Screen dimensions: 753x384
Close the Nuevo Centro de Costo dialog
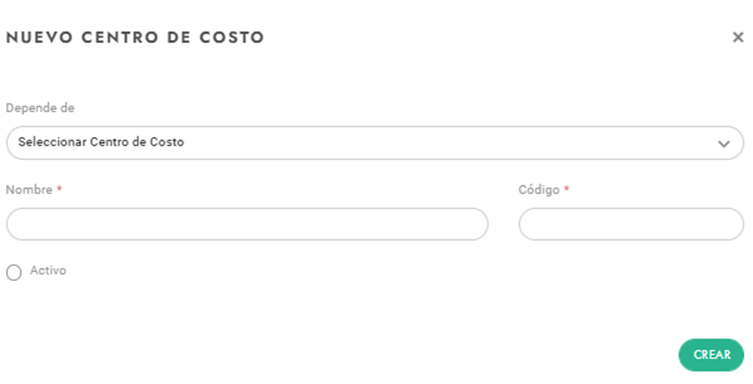[x=738, y=37]
